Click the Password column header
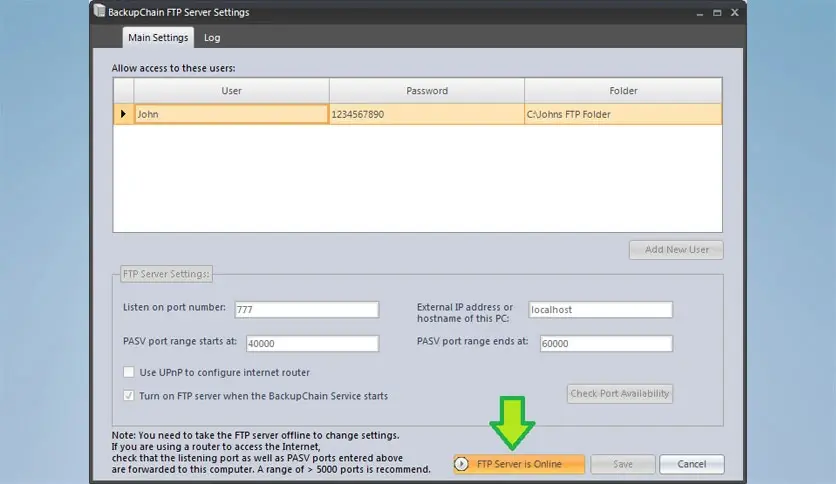The image size is (836, 484). click(x=427, y=91)
